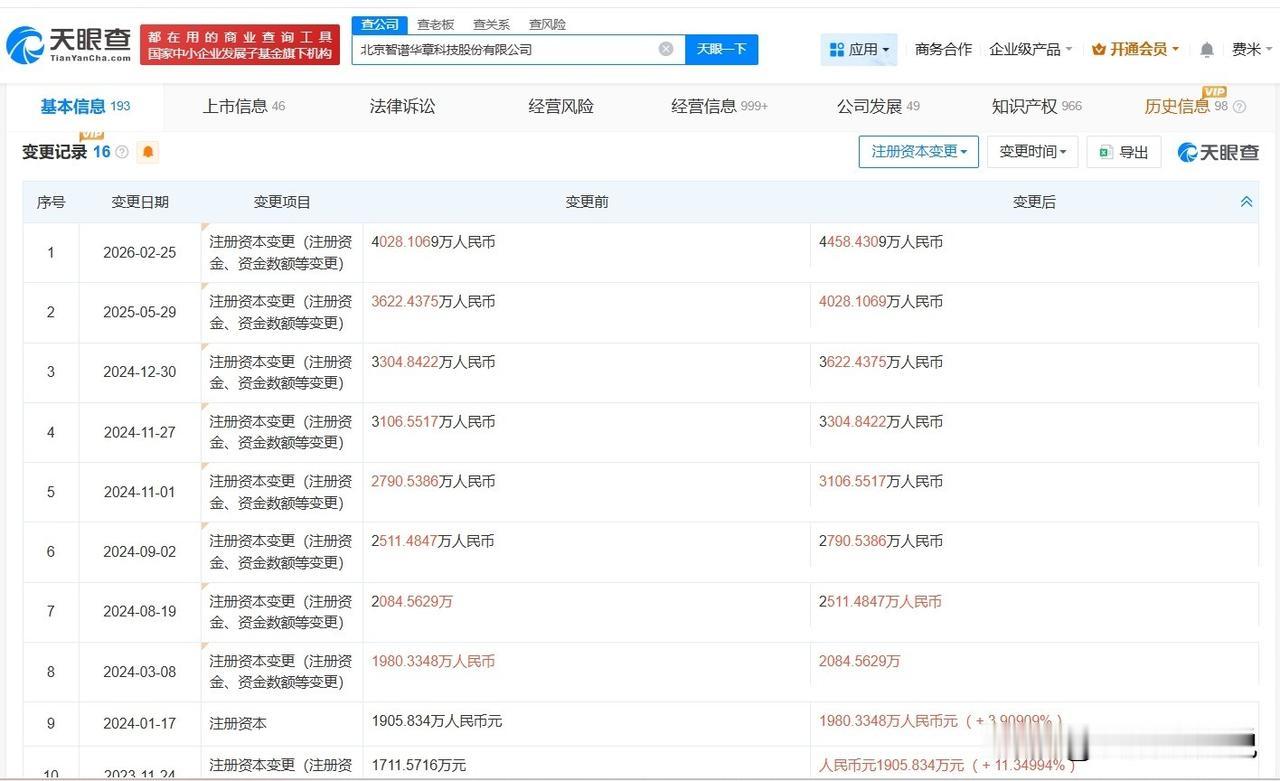
Task: Open the 应用 apps dropdown
Action: 859,49
